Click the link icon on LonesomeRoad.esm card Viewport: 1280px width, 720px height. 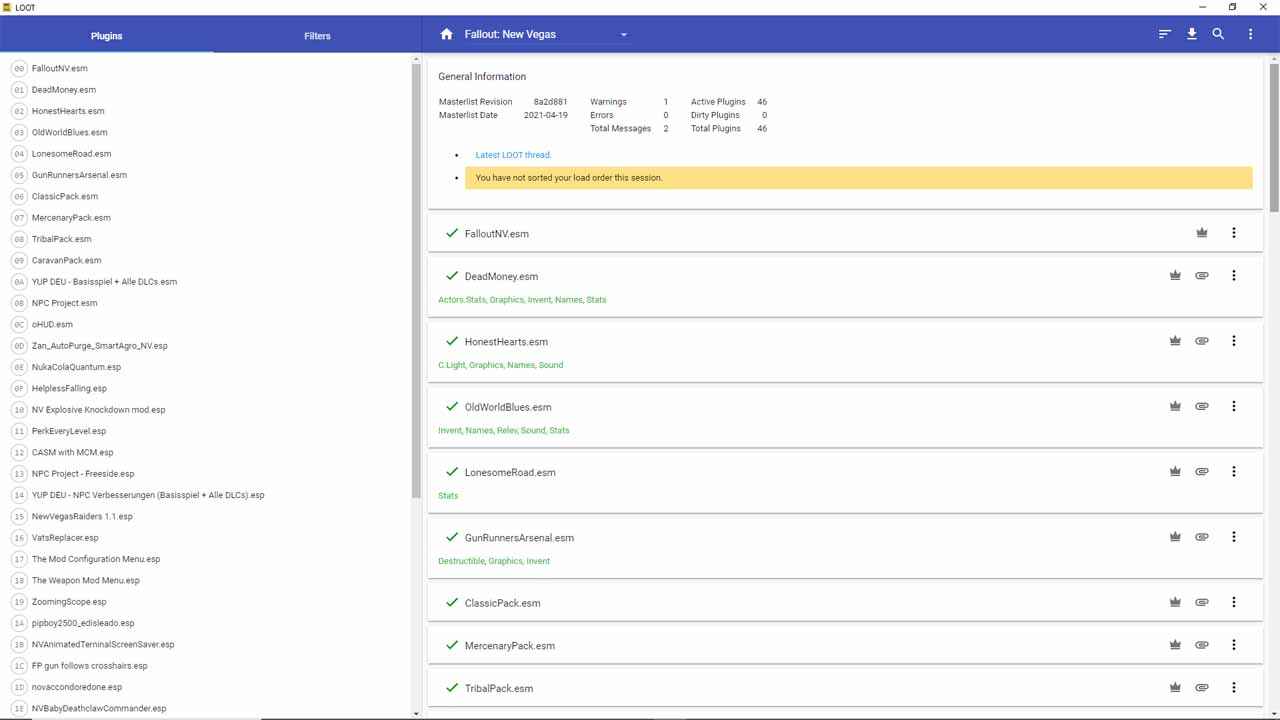click(1202, 471)
